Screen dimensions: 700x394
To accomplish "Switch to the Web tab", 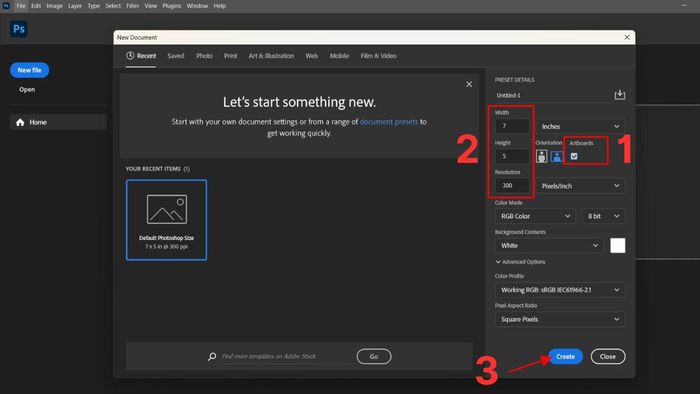I will [312, 56].
